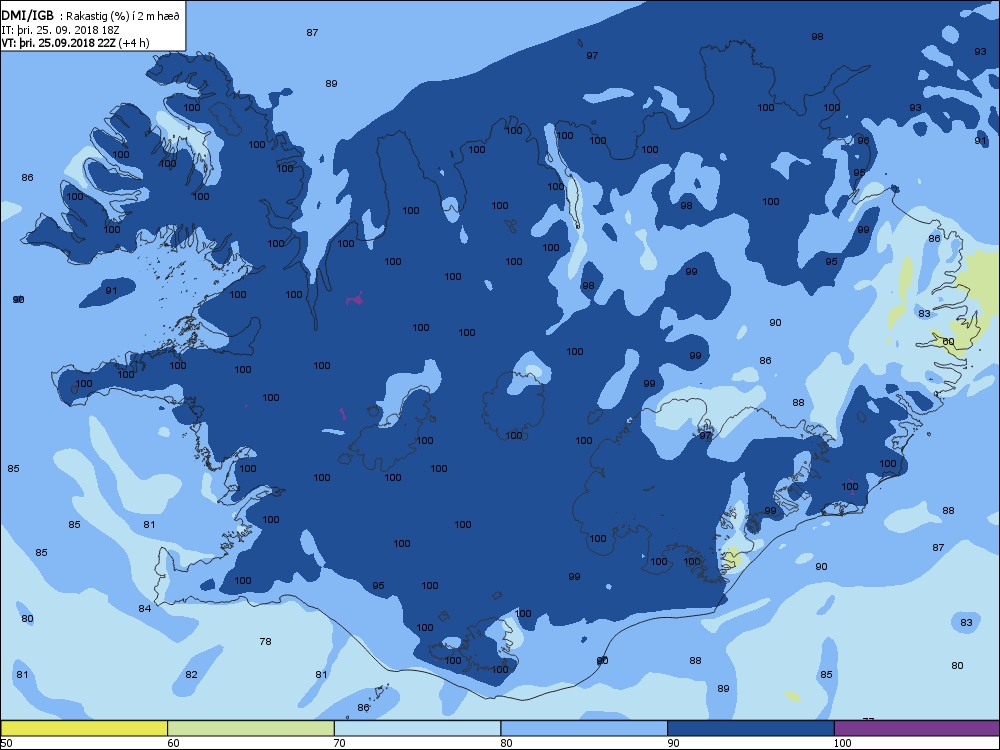The image size is (1000, 750).
Task: Click the legend tick label 50
Action: (x=6, y=743)
